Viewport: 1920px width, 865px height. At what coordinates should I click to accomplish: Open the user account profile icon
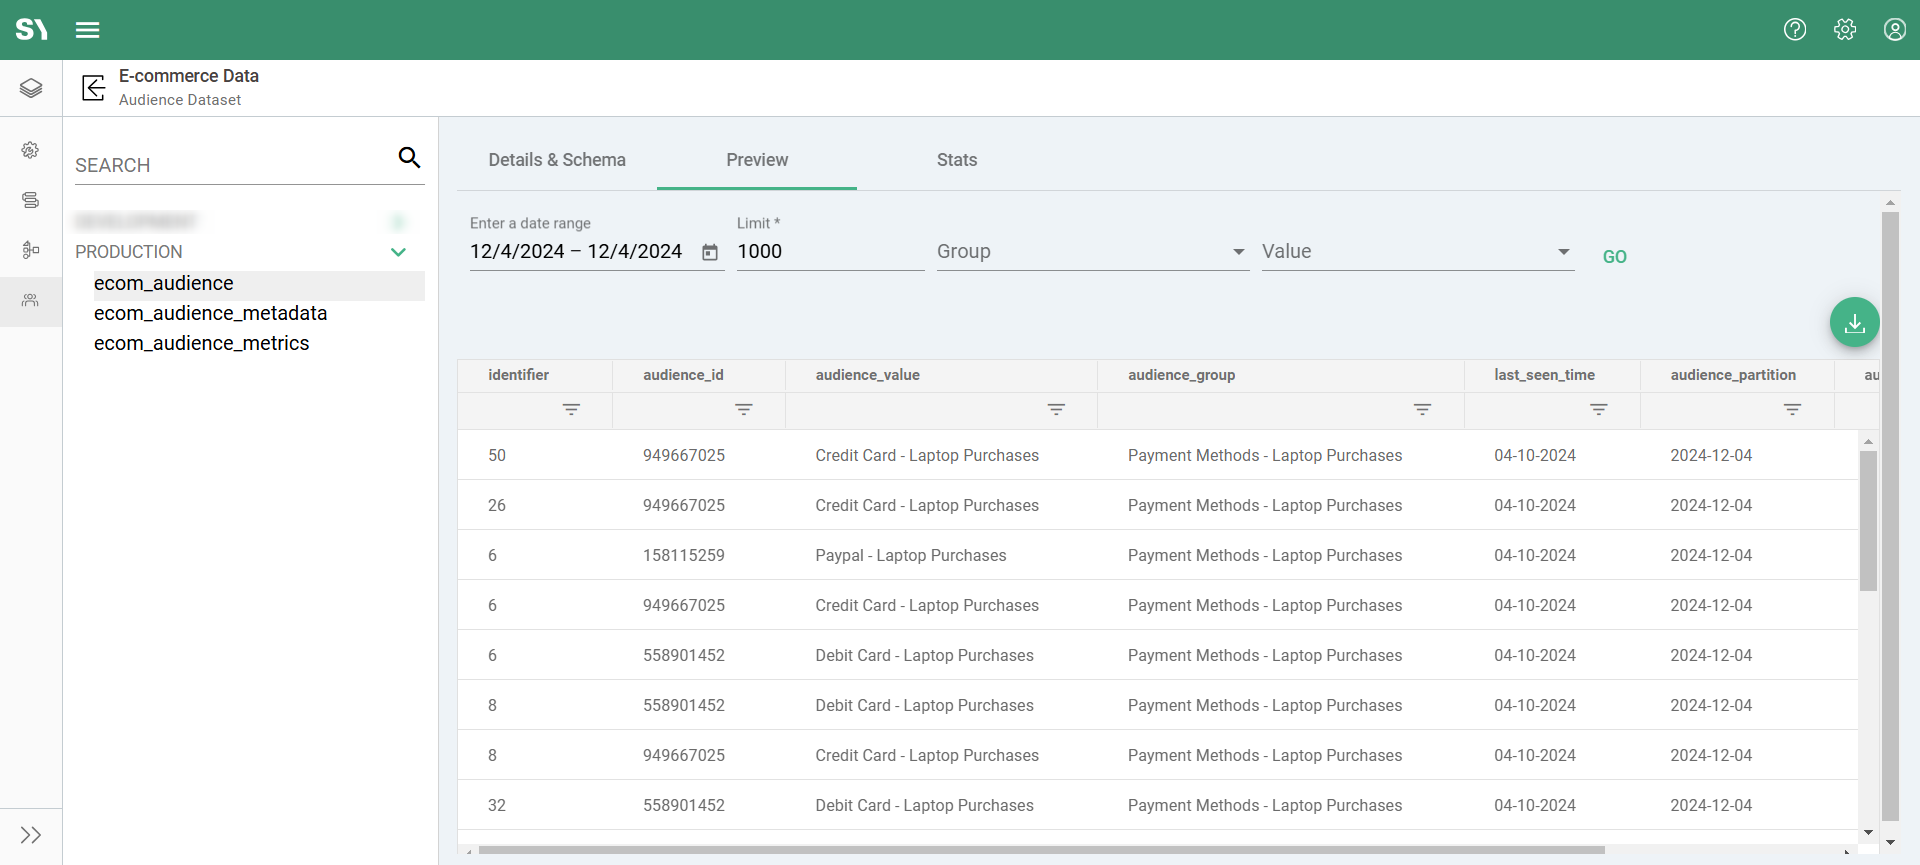point(1894,30)
